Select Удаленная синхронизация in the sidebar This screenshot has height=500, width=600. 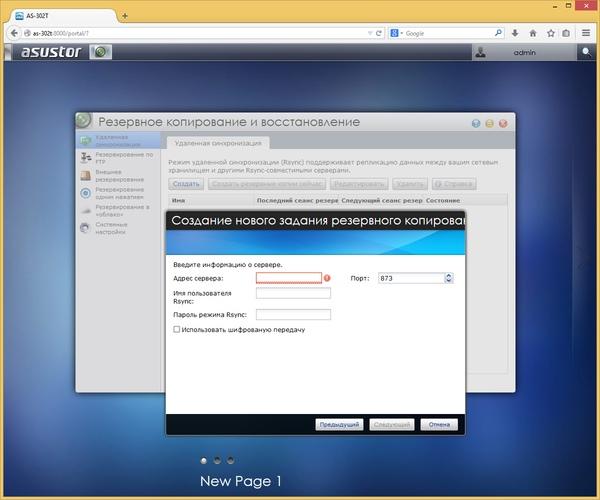pos(118,140)
